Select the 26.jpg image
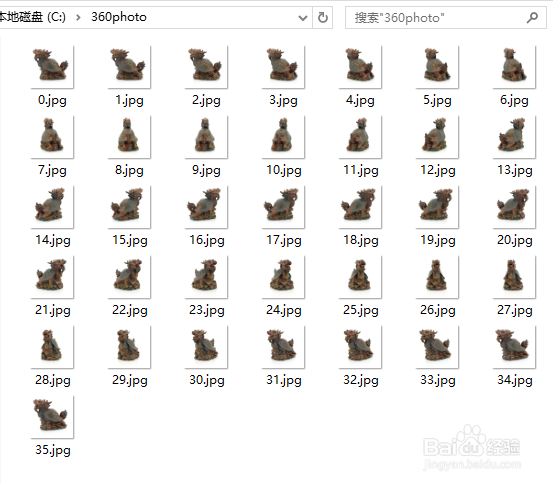553x484 pixels. pos(437,277)
